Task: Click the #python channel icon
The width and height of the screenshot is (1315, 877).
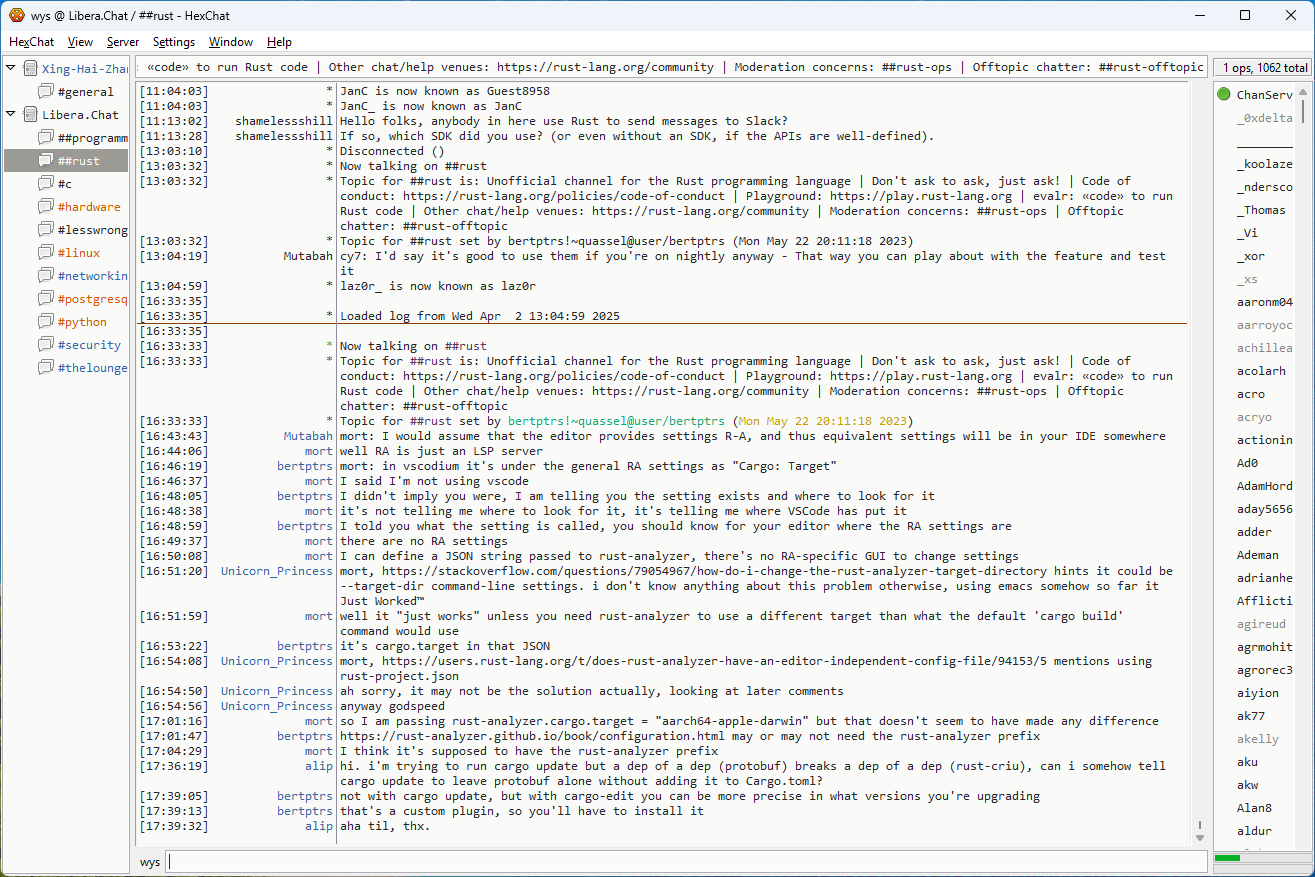Action: coord(46,322)
